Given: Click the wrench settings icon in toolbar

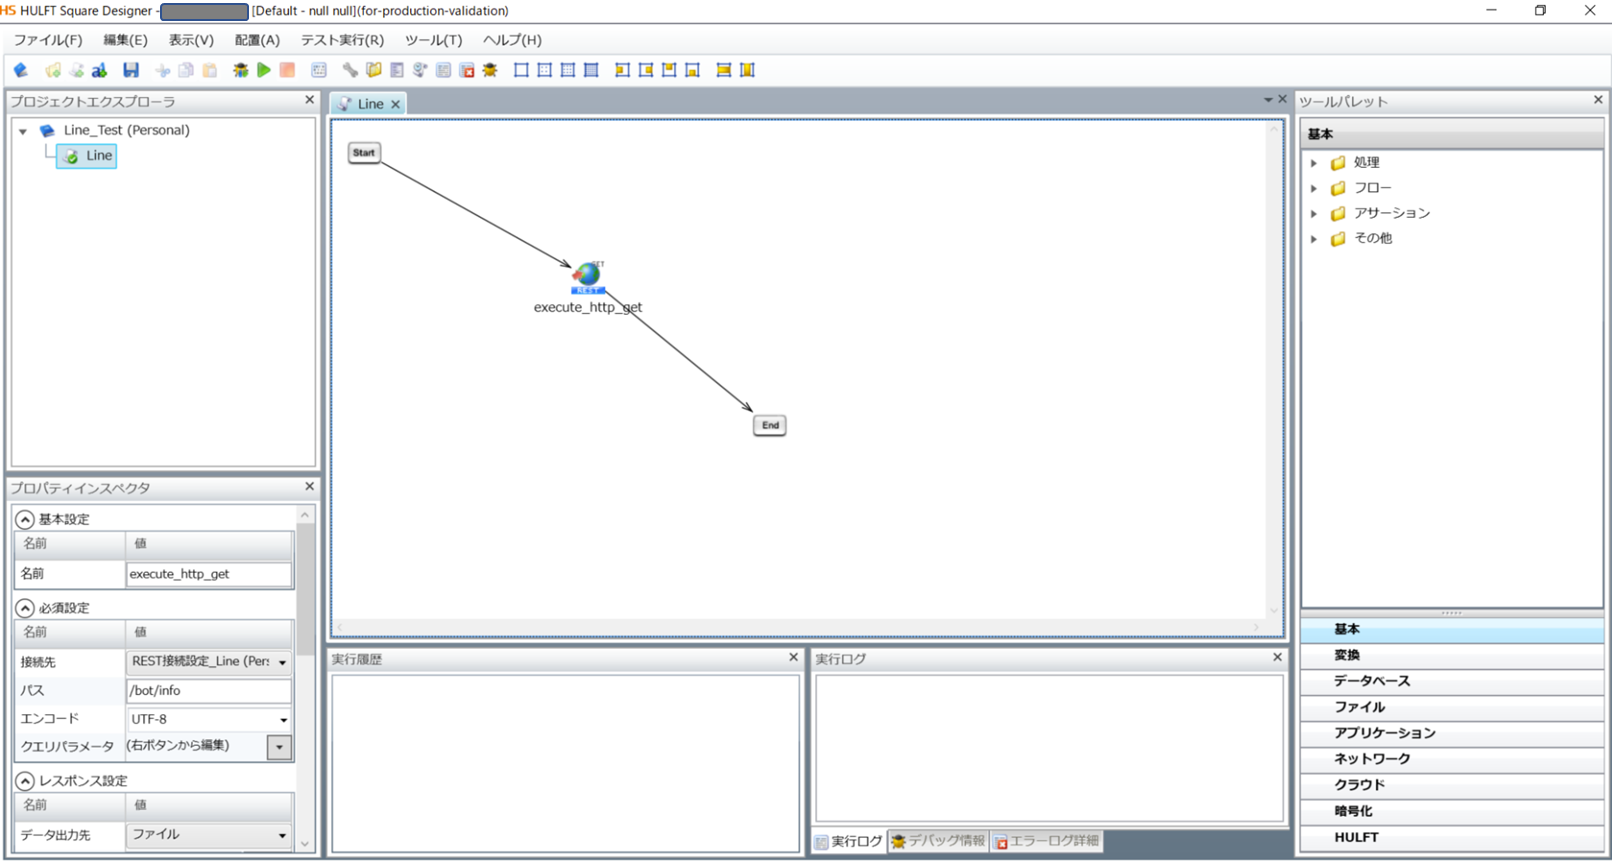Looking at the screenshot, I should [350, 70].
